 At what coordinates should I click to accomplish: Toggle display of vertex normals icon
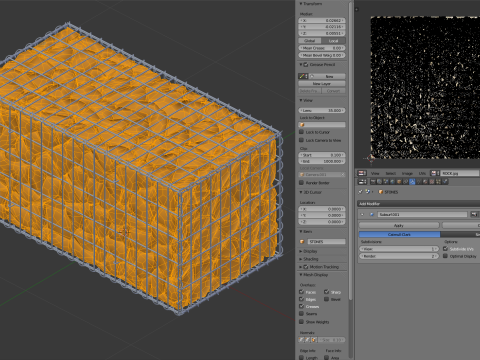301,340
